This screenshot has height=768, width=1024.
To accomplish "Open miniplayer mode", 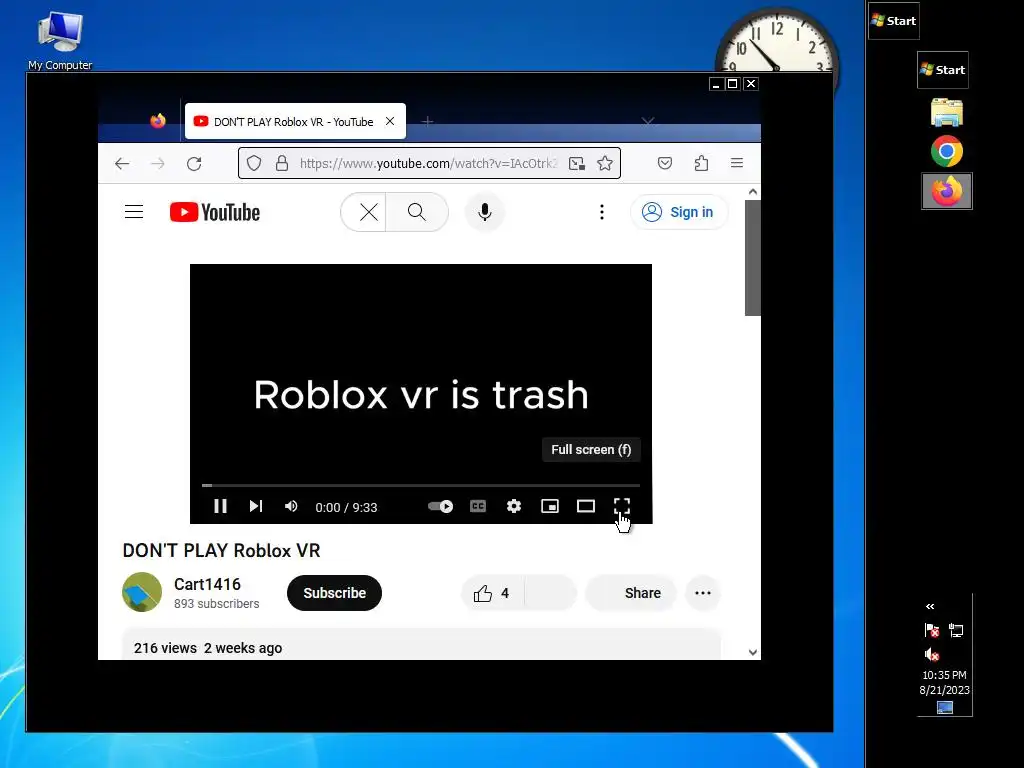I will [550, 506].
